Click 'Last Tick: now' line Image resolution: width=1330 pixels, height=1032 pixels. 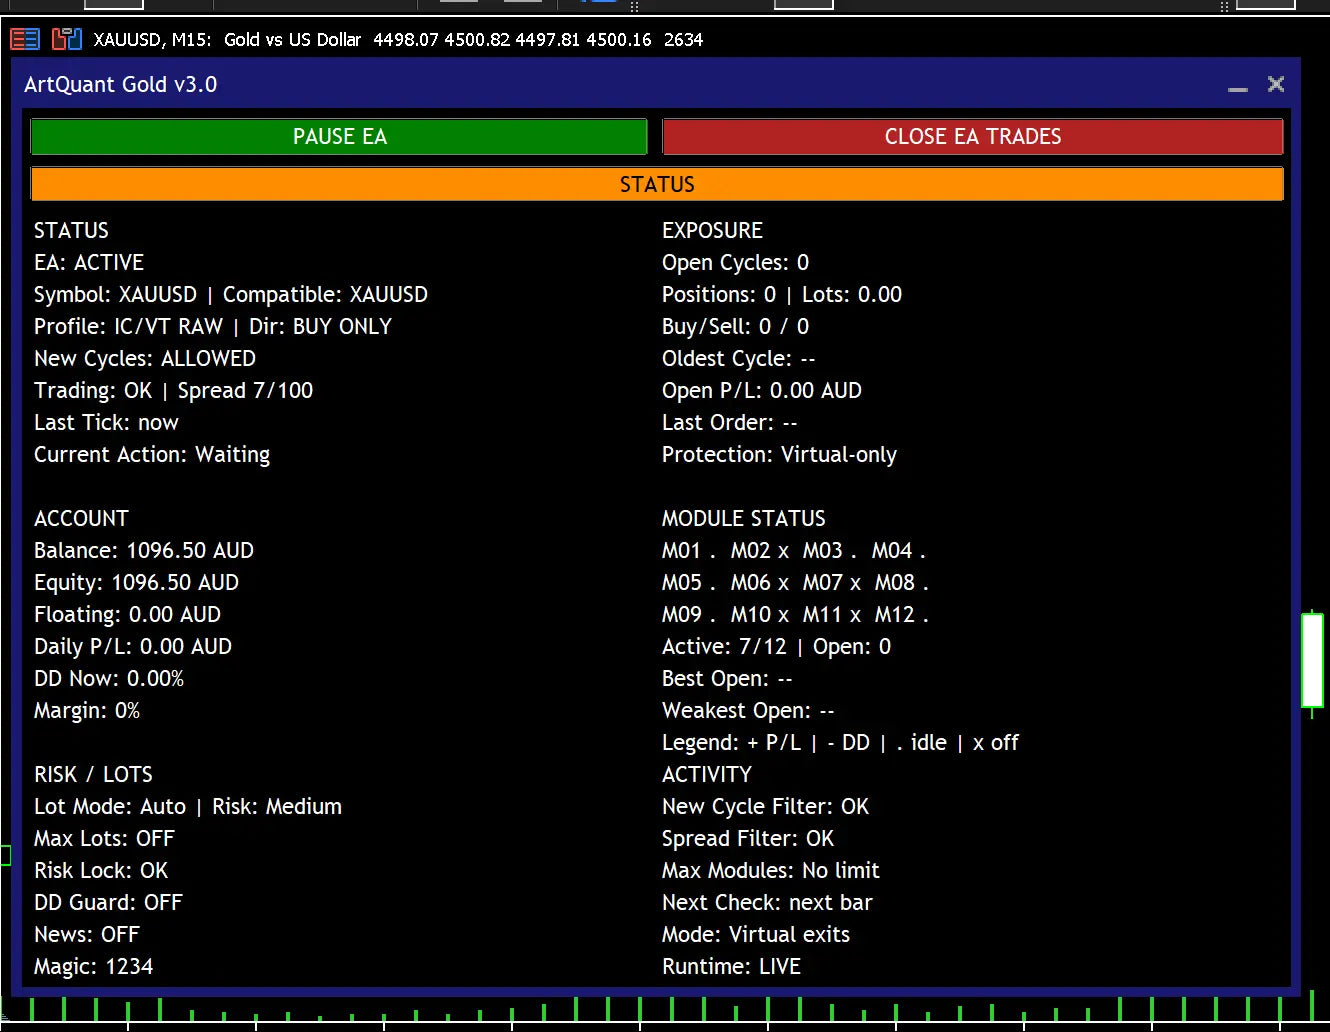(x=106, y=422)
